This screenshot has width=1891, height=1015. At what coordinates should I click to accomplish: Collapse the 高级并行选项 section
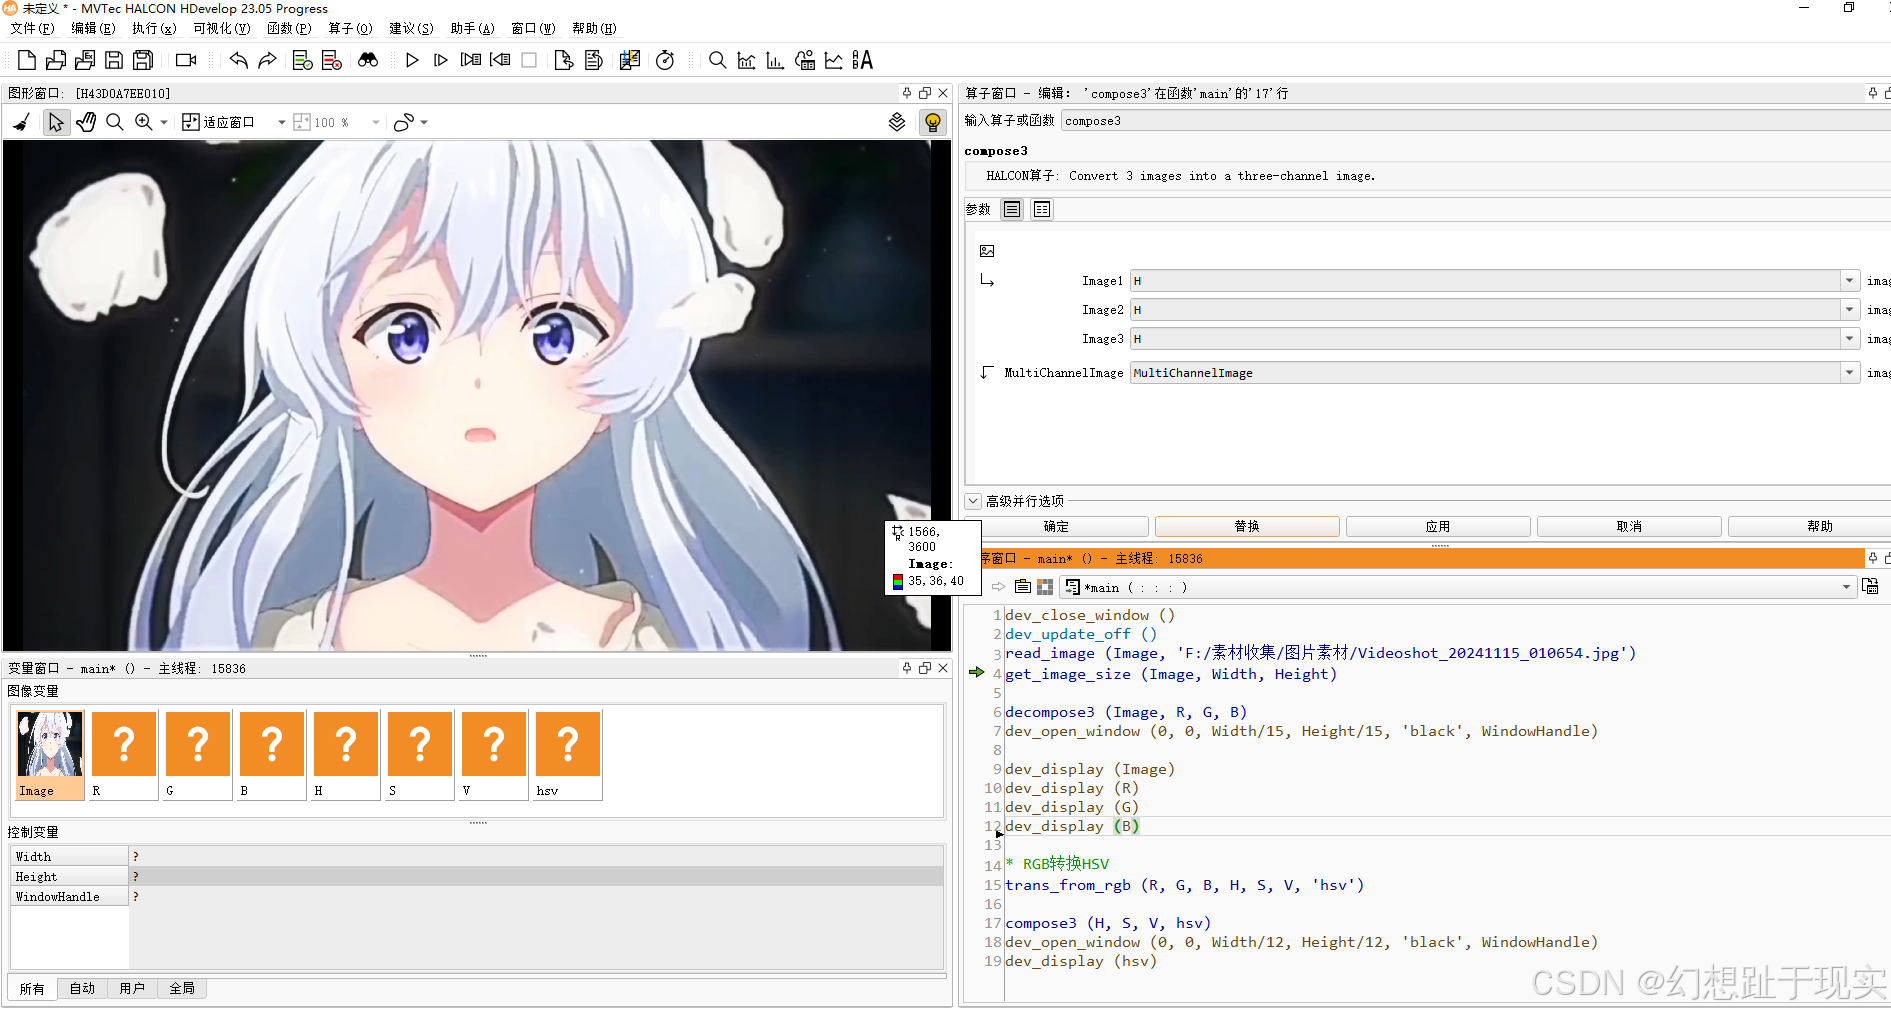point(973,501)
